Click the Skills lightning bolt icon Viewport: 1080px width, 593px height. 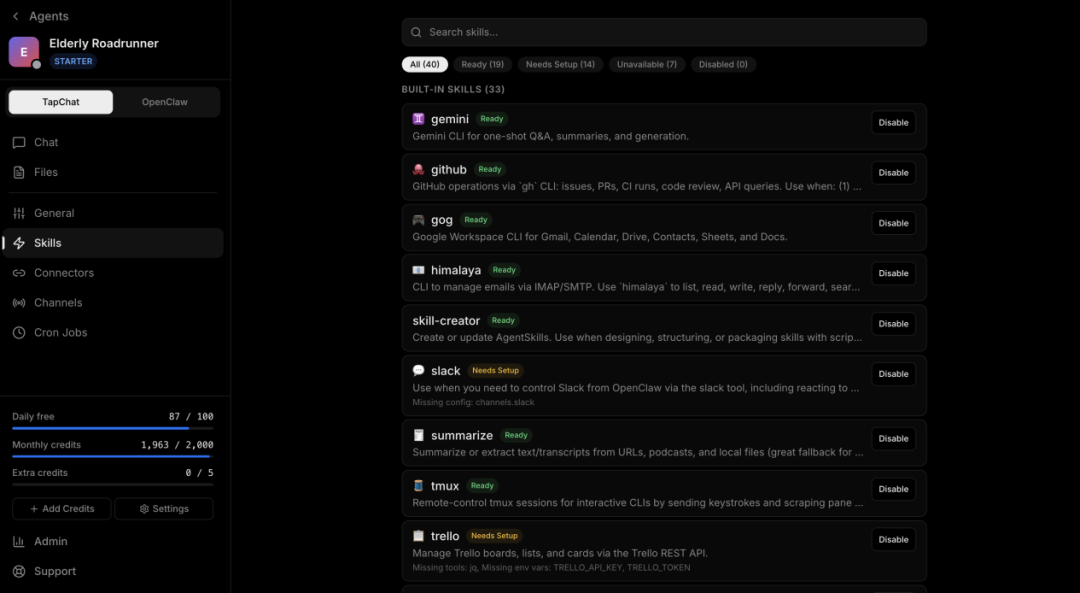click(19, 243)
